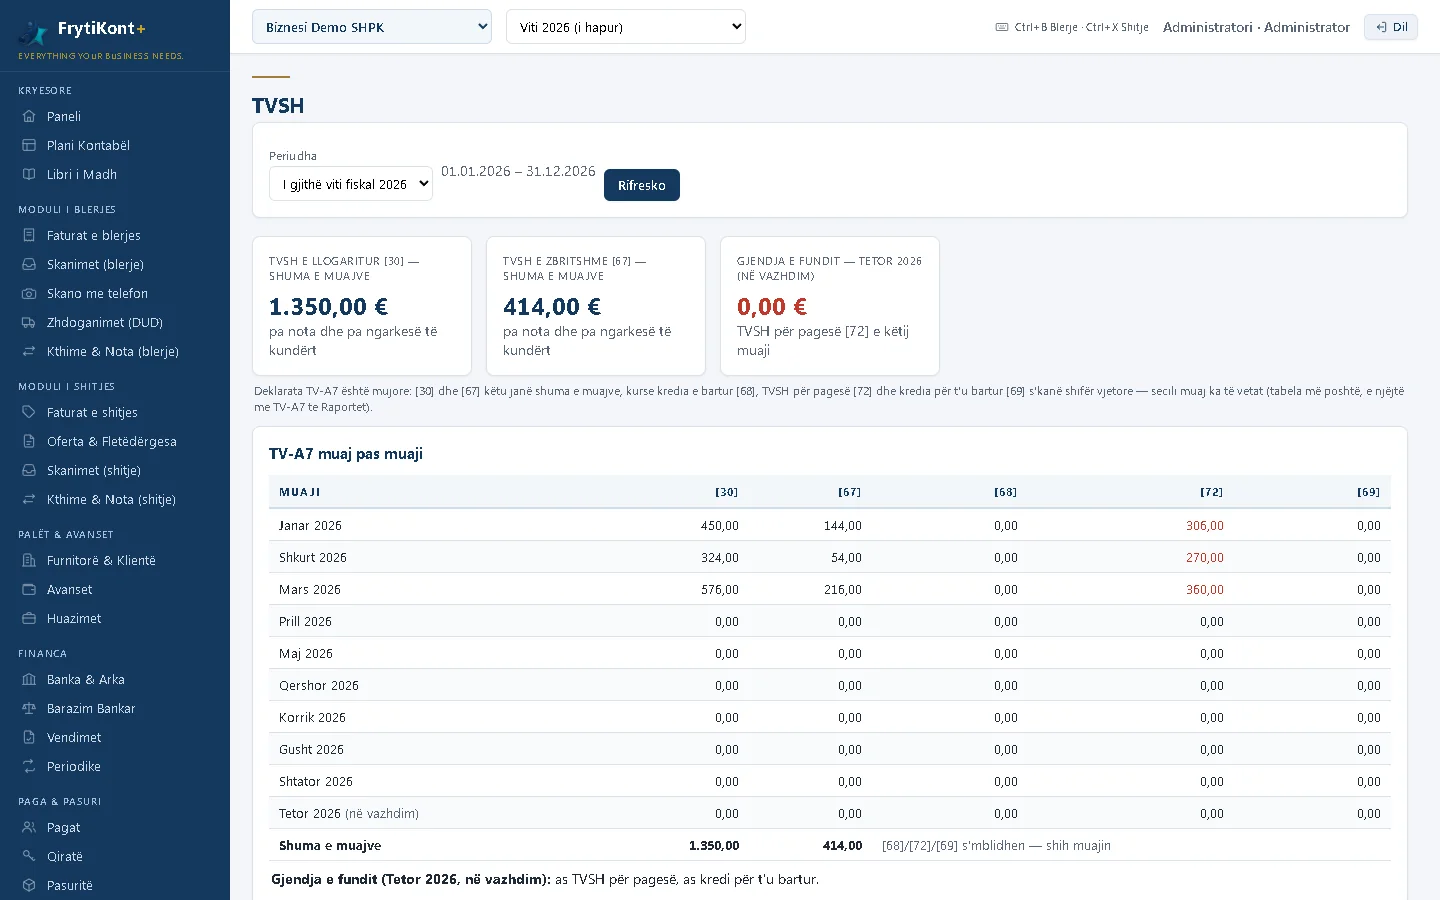Expand the Periudha period dropdown
Image resolution: width=1440 pixels, height=900 pixels.
351,184
